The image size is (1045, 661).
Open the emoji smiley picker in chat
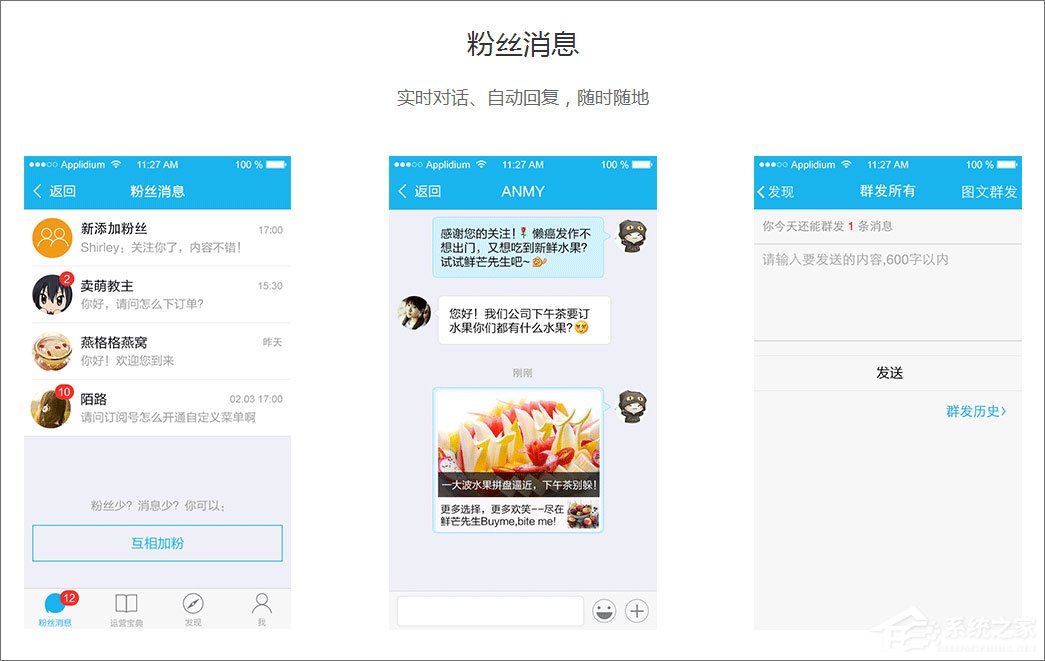click(604, 610)
